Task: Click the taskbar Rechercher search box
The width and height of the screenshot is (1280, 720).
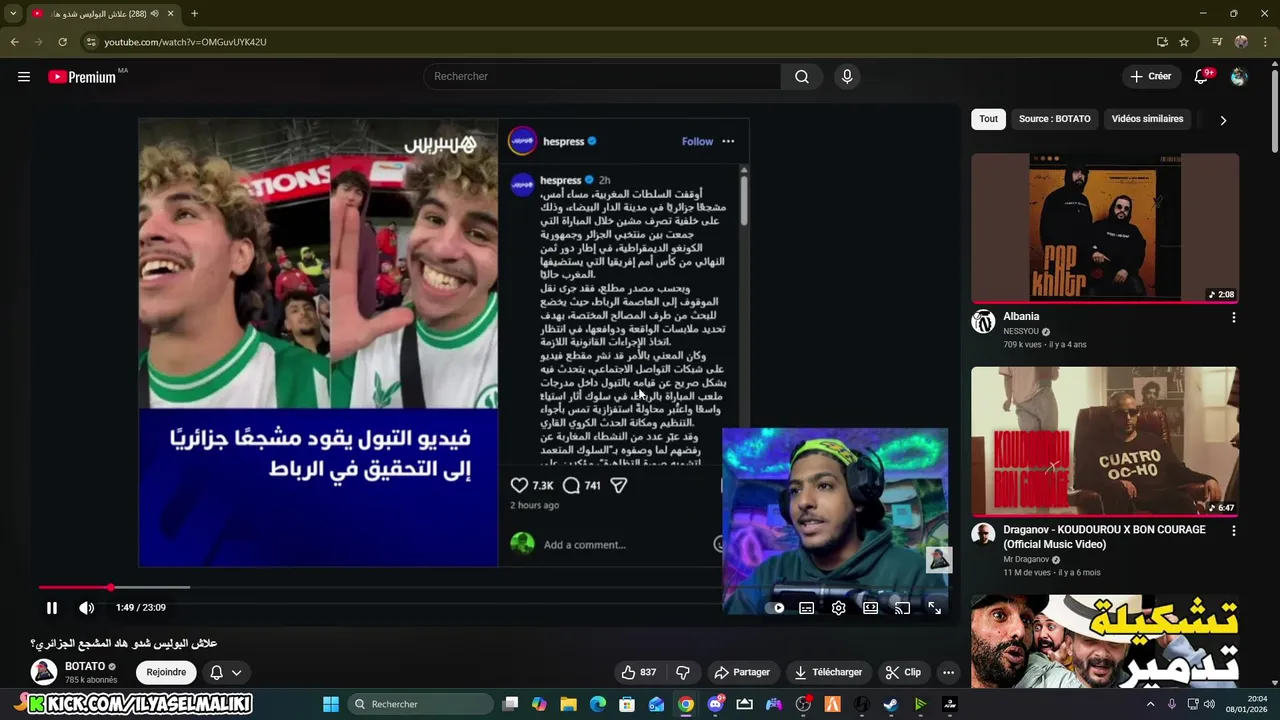Action: [420, 704]
